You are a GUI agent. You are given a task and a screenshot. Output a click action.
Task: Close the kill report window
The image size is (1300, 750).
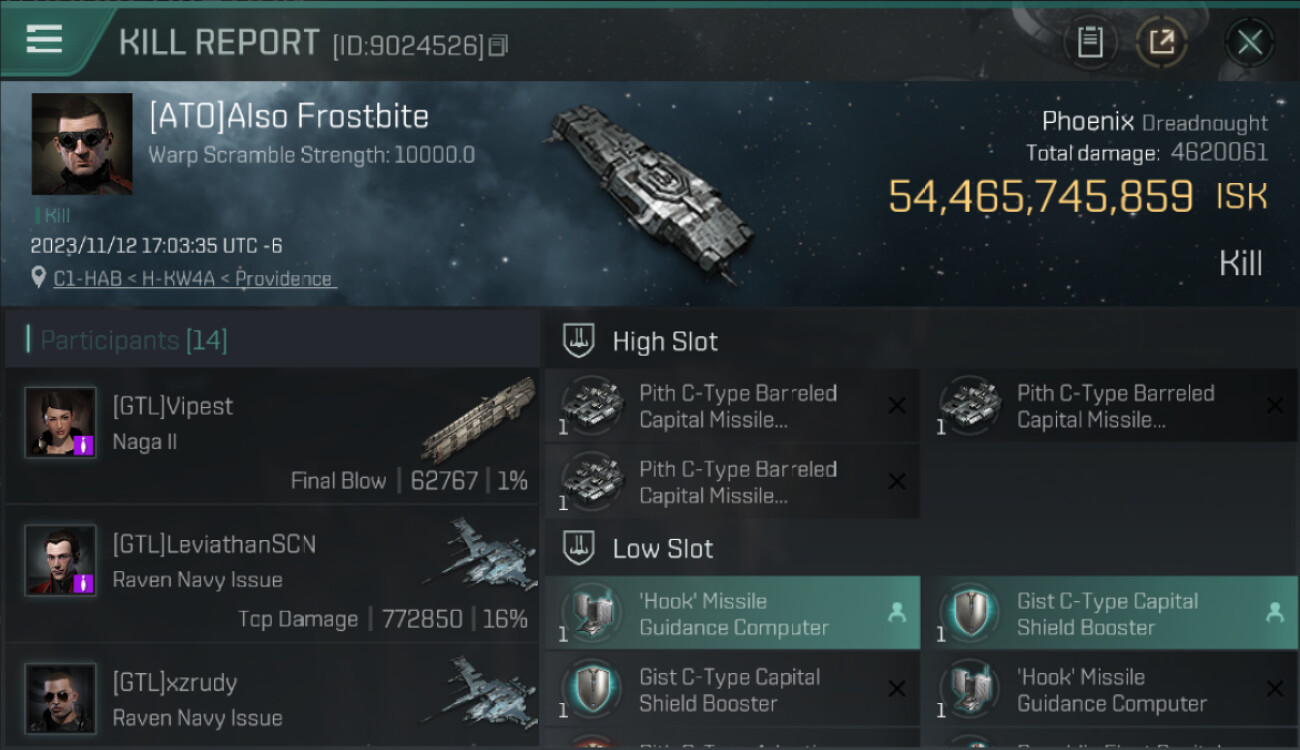[x=1250, y=42]
